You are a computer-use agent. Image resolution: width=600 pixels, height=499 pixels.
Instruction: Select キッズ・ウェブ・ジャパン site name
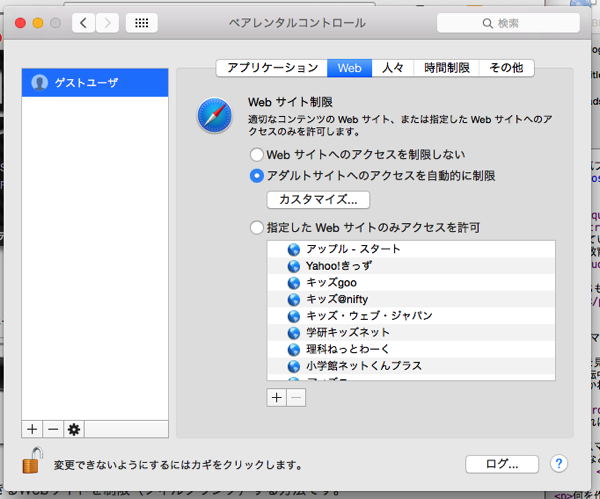click(x=369, y=316)
